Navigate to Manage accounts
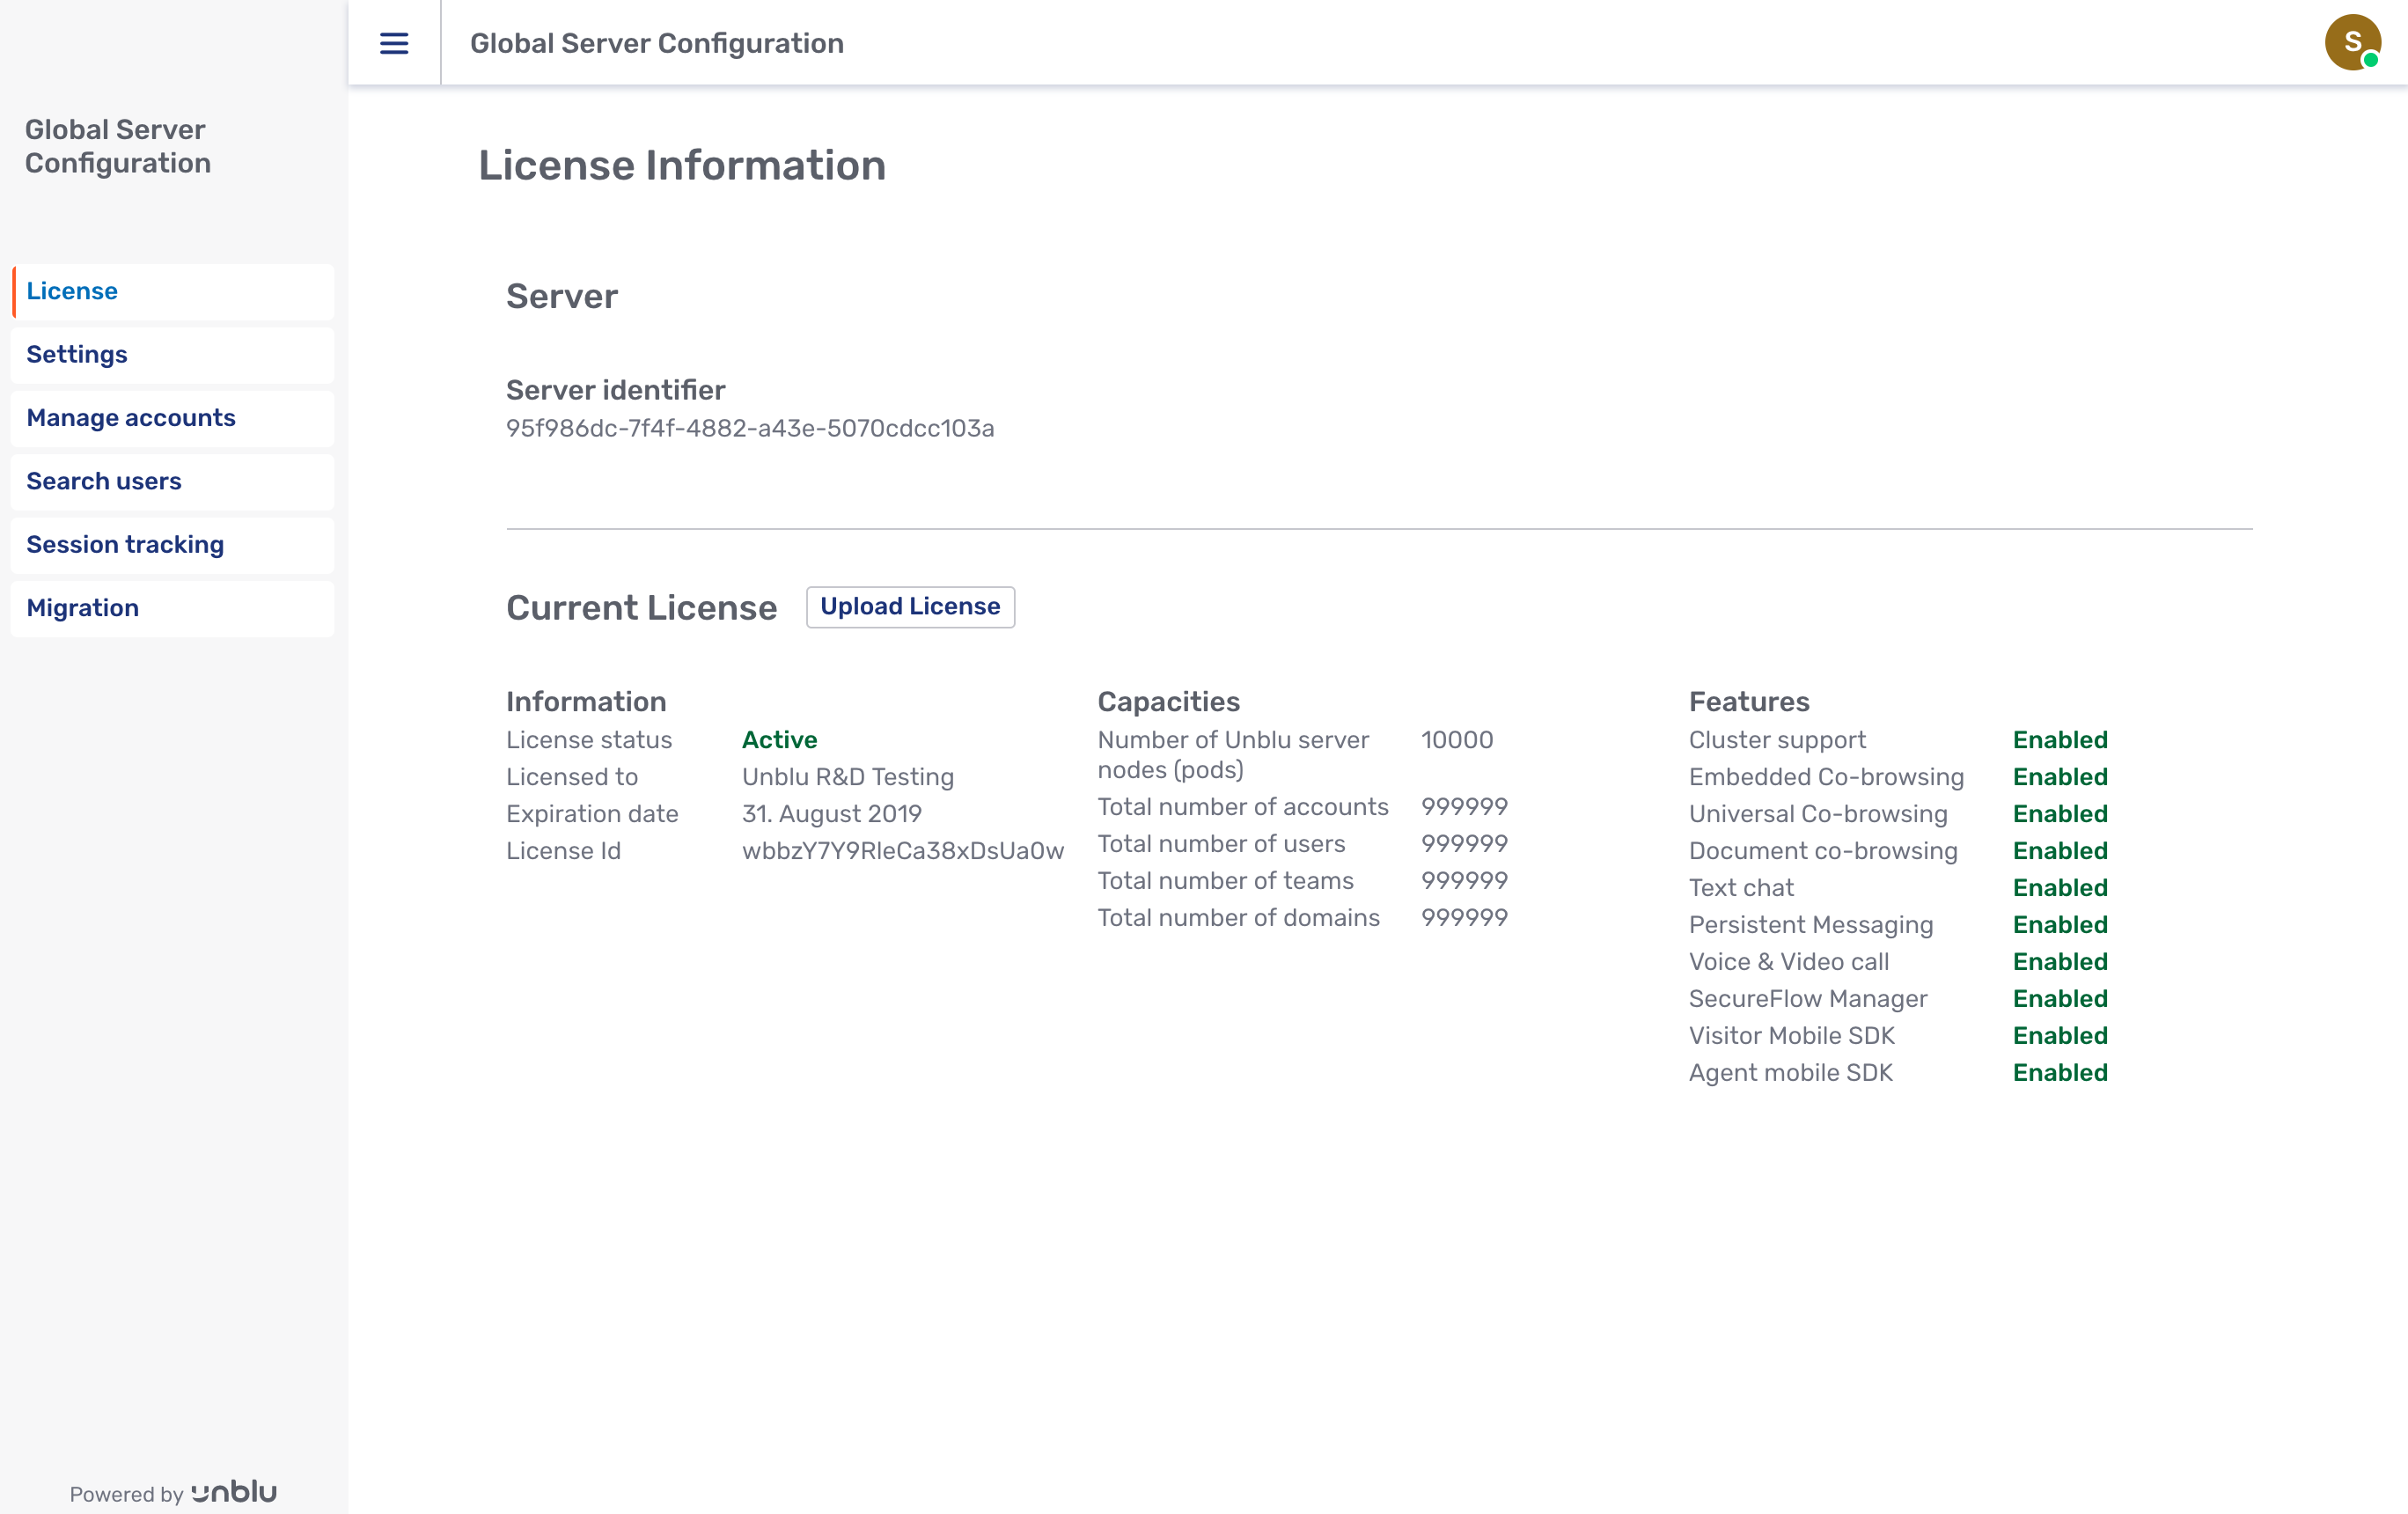 point(131,418)
